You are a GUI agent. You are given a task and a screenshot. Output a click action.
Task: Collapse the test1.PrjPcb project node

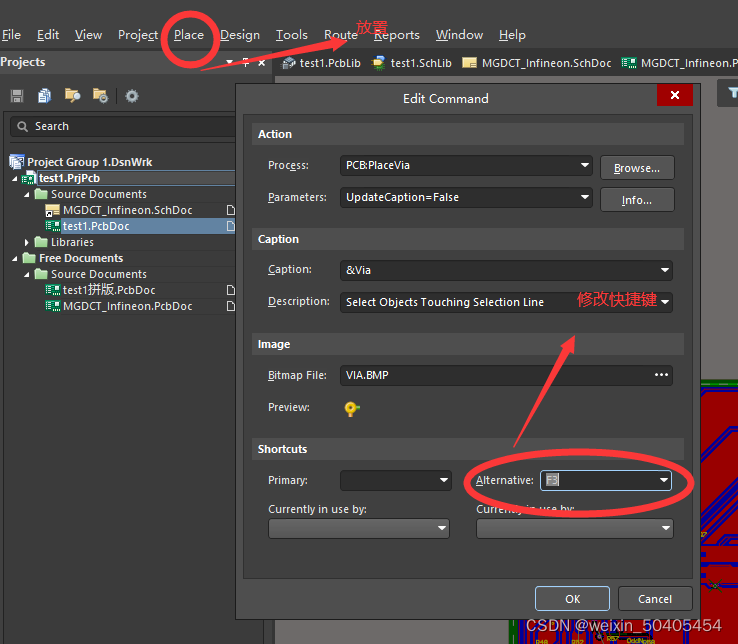[15, 179]
